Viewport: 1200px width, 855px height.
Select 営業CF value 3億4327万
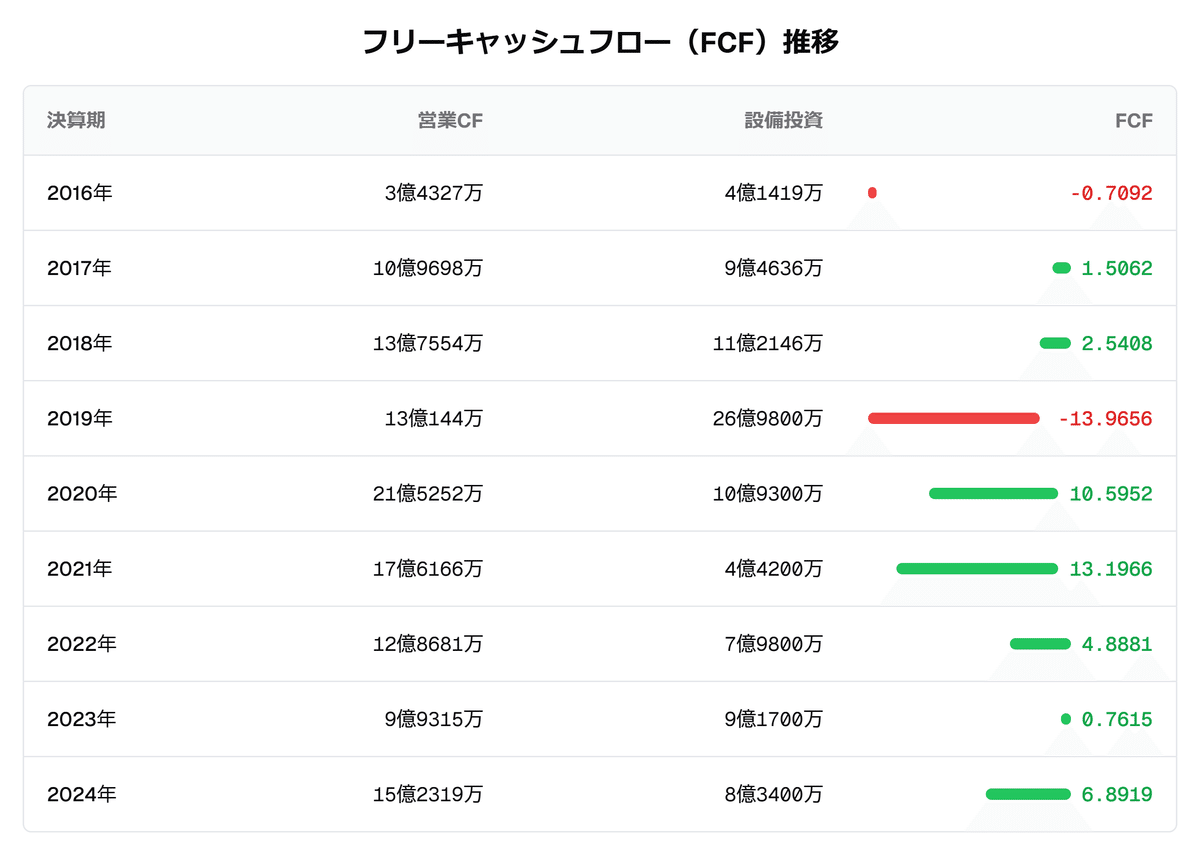(x=433, y=193)
